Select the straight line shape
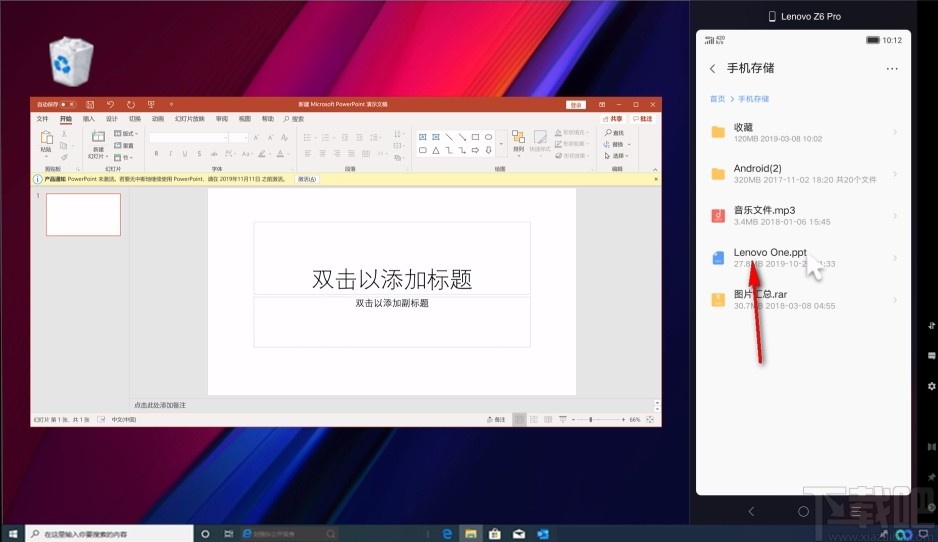 coord(449,137)
